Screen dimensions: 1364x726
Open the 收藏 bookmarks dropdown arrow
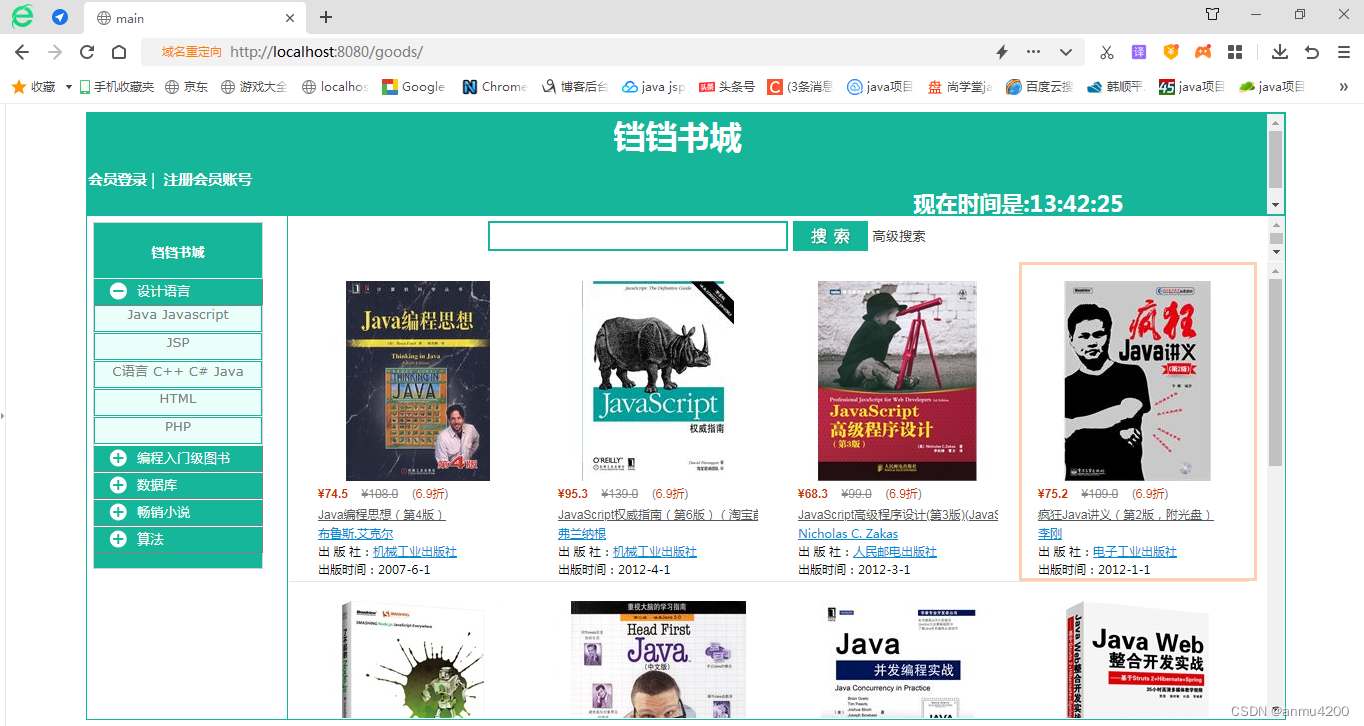coord(67,87)
